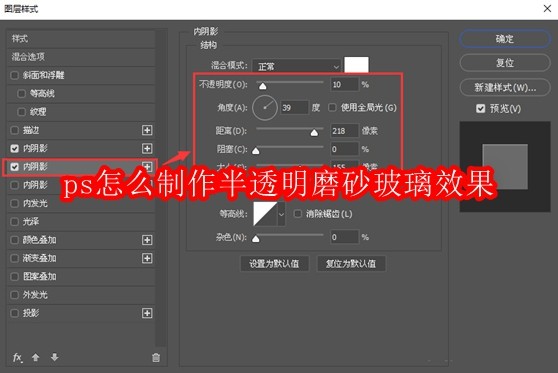Open the fx effects menu icon
This screenshot has height=373, width=558.
coord(17,357)
